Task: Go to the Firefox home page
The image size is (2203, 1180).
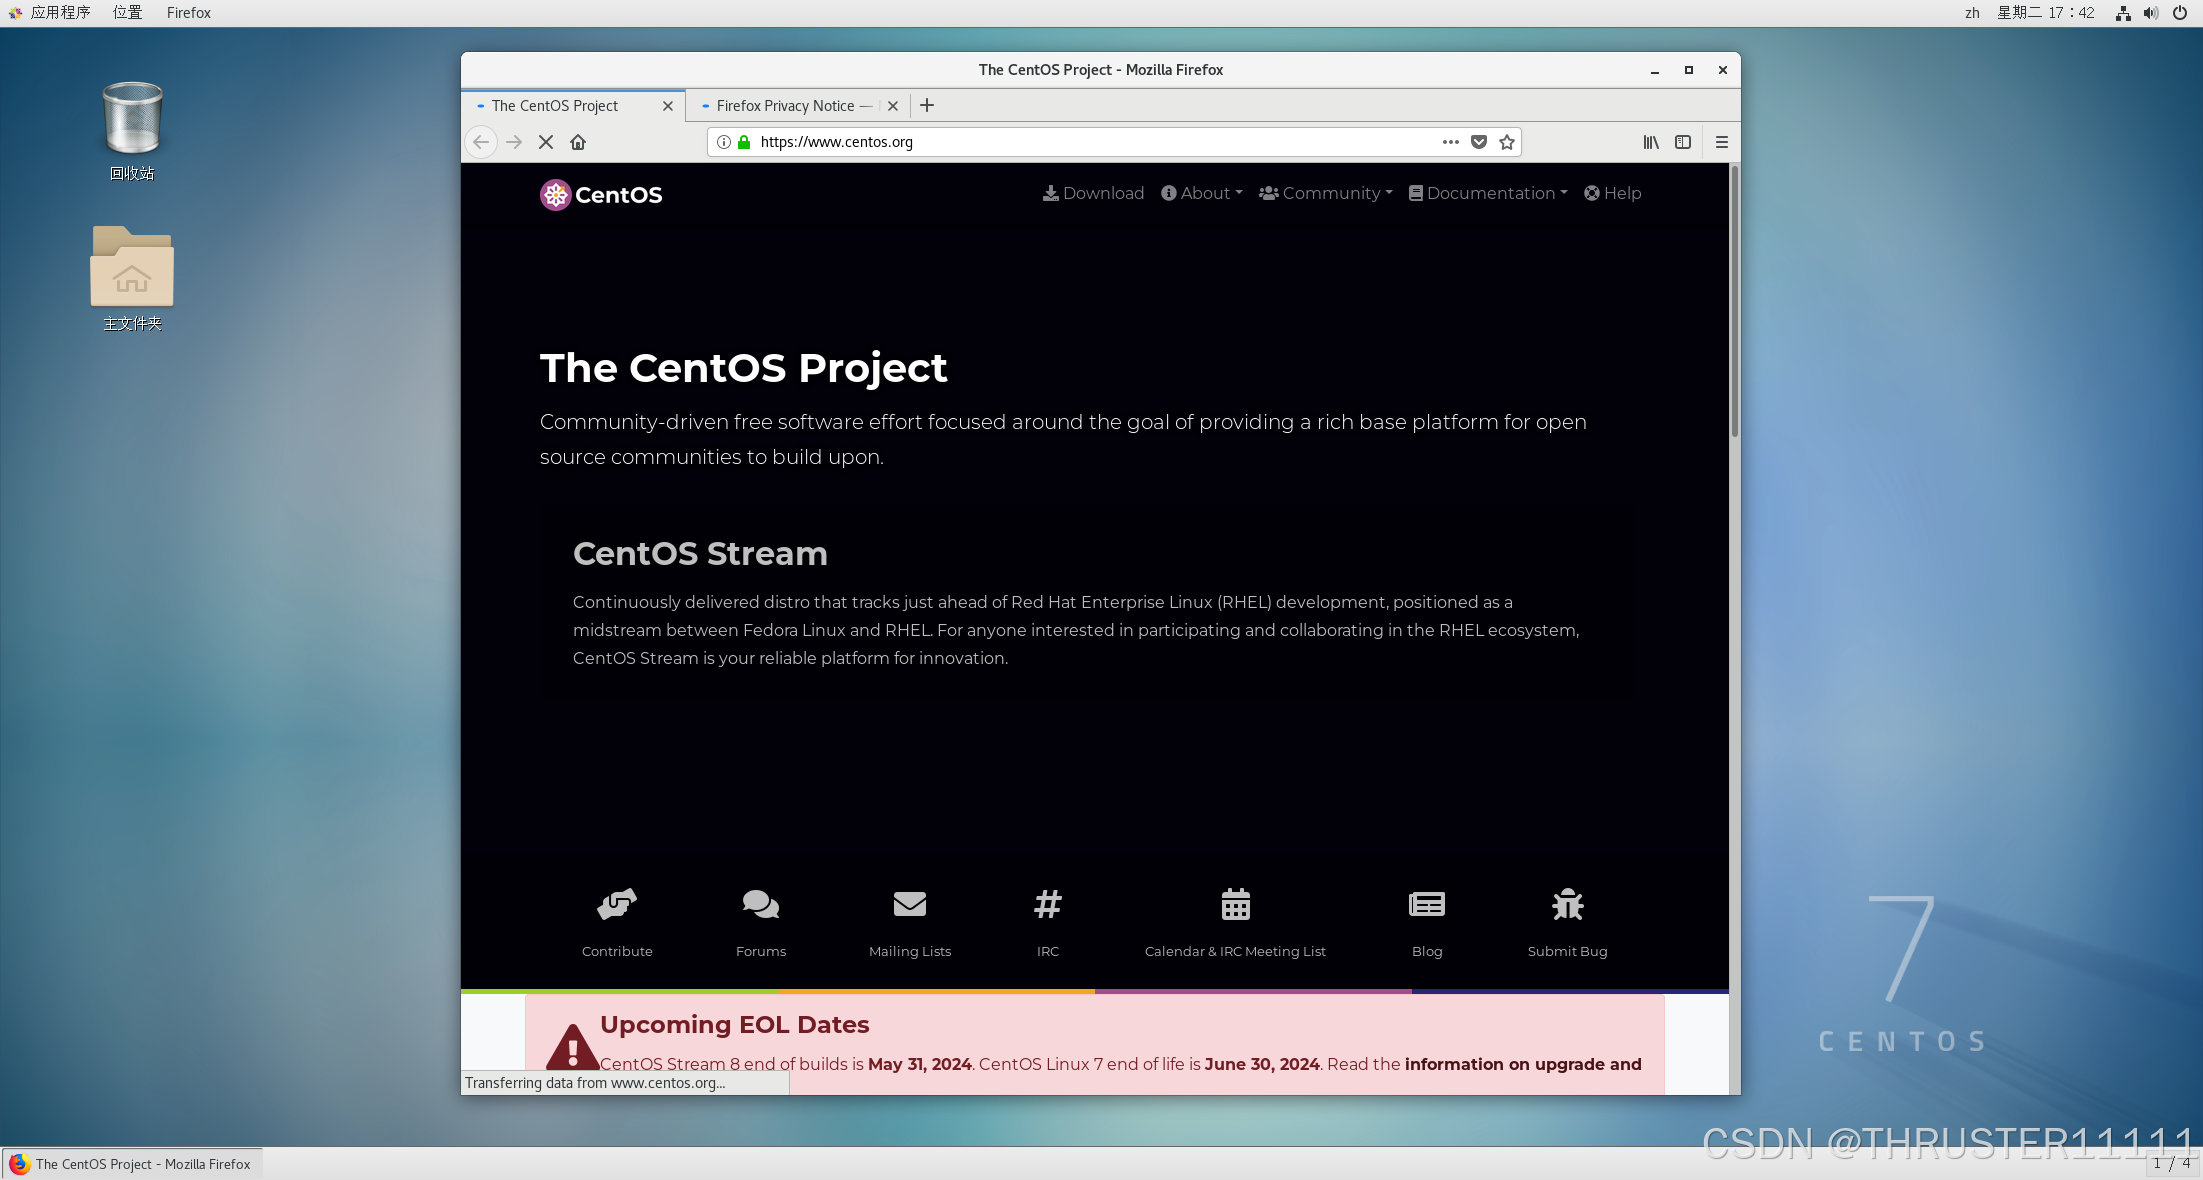Action: [578, 142]
